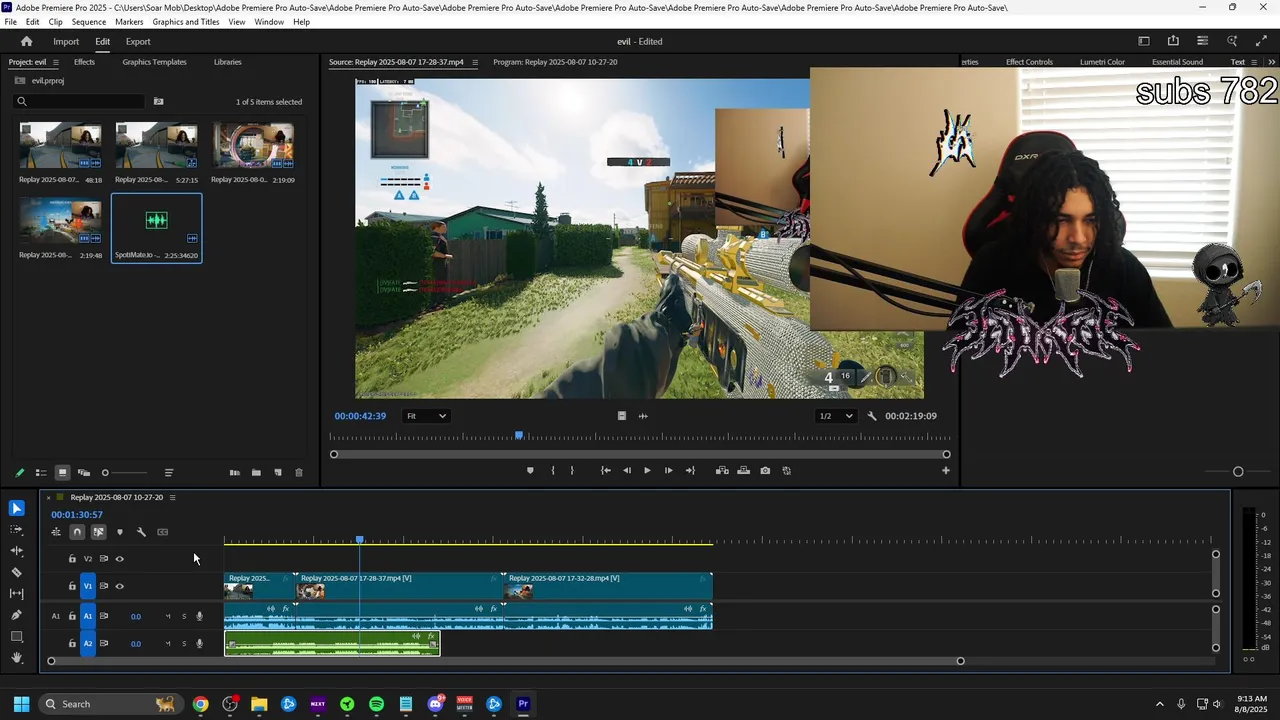This screenshot has width=1280, height=720.
Task: Go to the Export workspace
Action: 138,41
